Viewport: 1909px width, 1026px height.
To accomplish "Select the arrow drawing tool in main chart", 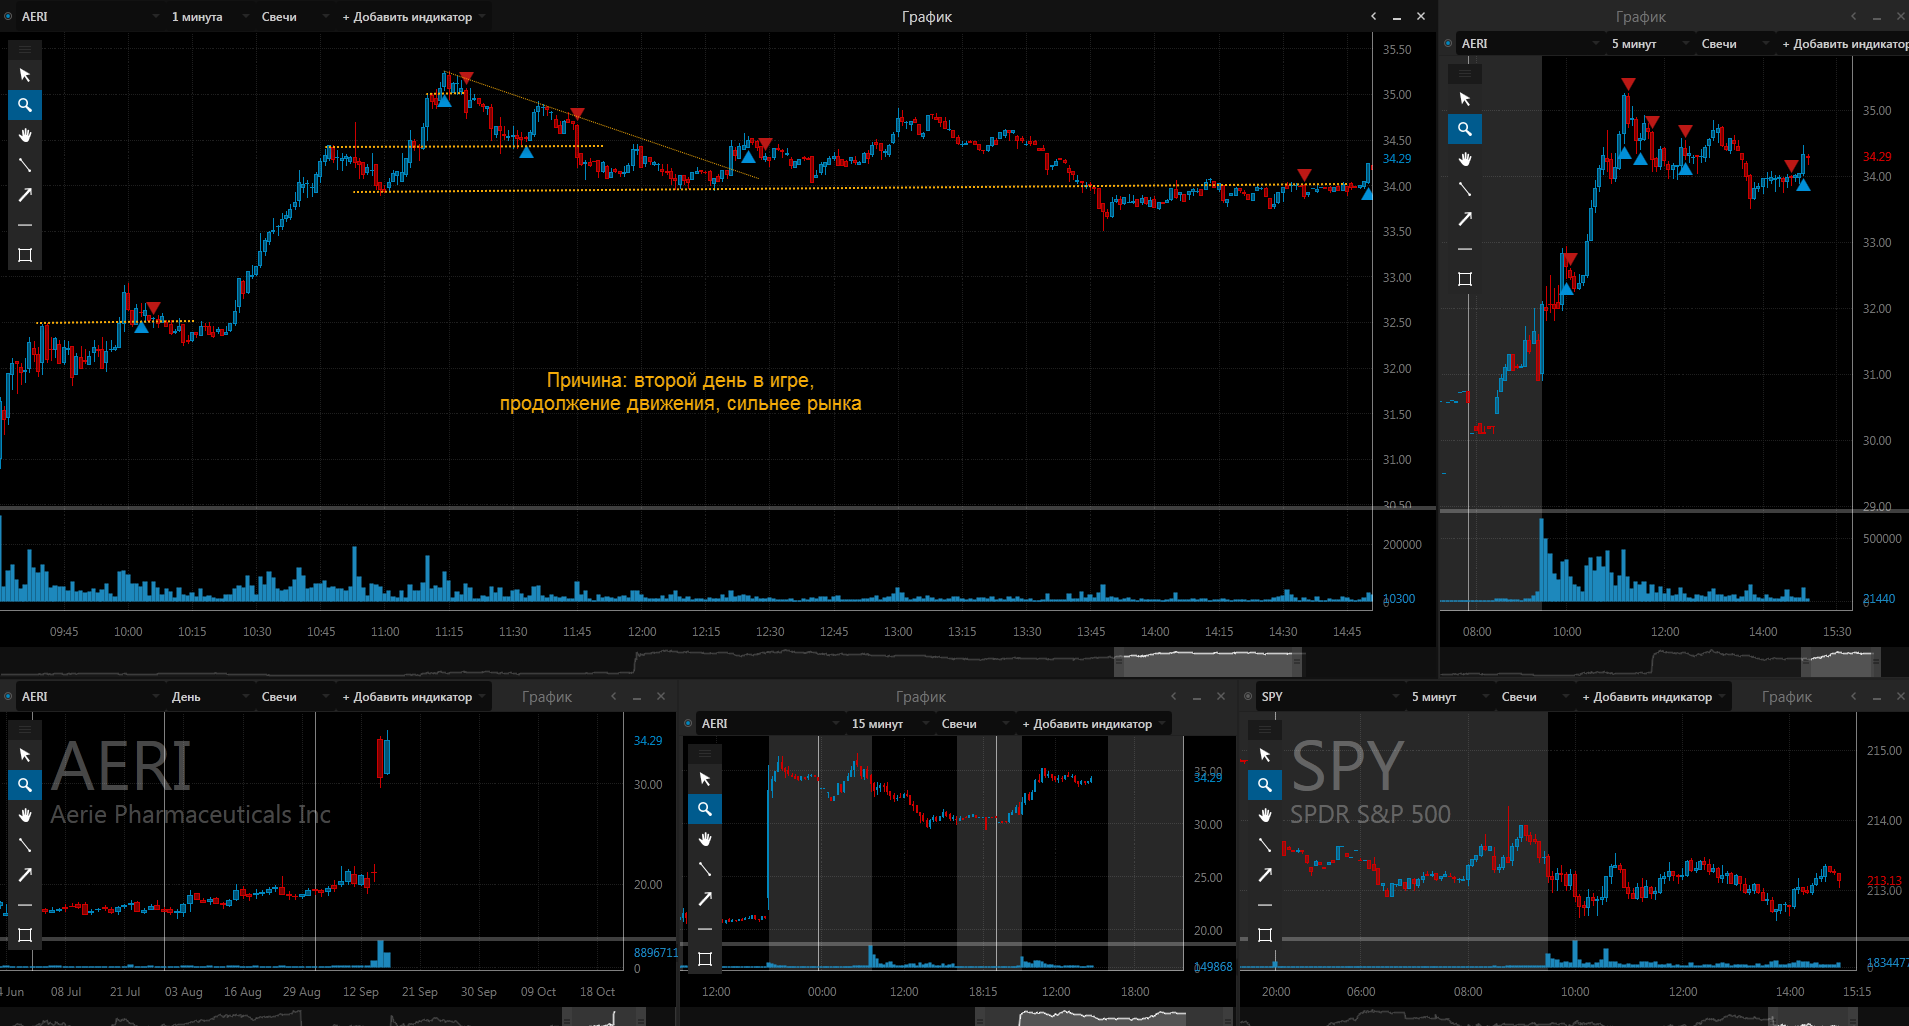I will tap(25, 195).
